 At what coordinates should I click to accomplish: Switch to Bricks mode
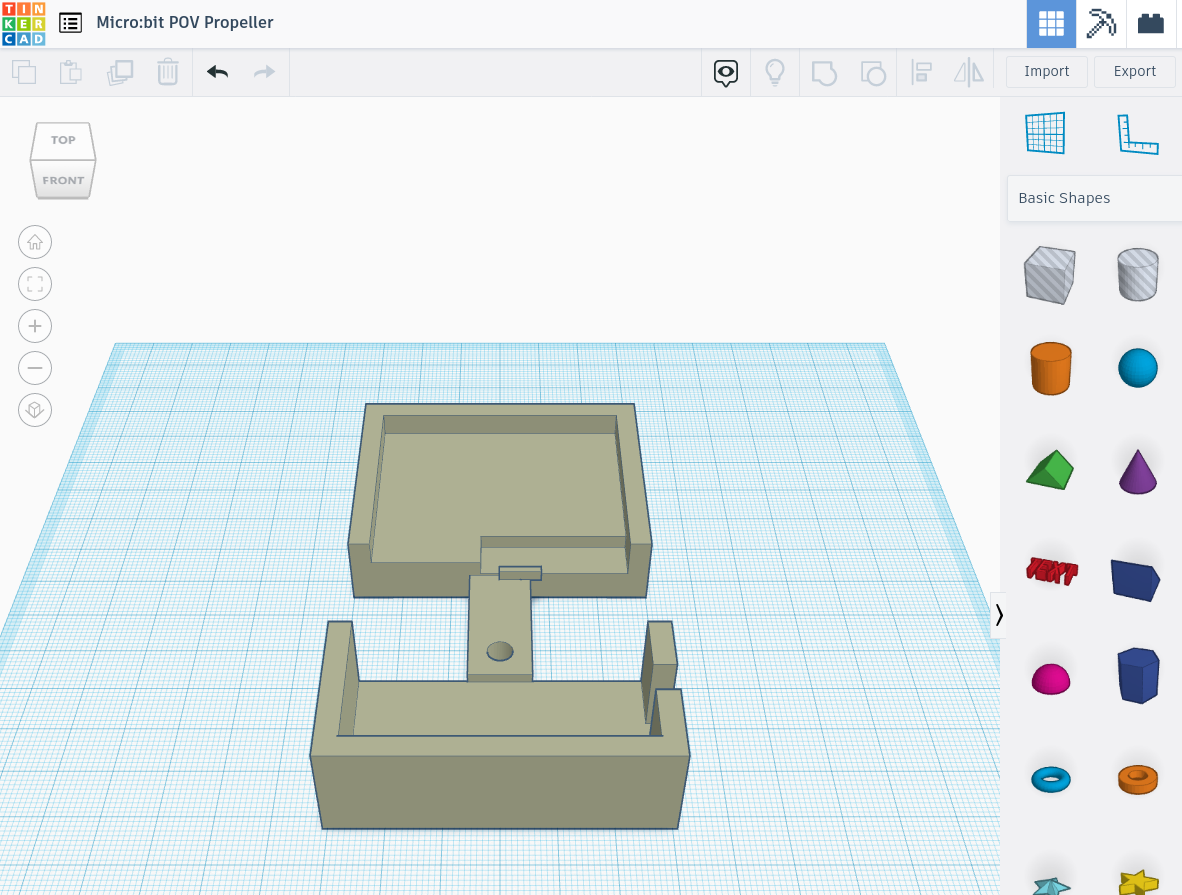point(1150,23)
